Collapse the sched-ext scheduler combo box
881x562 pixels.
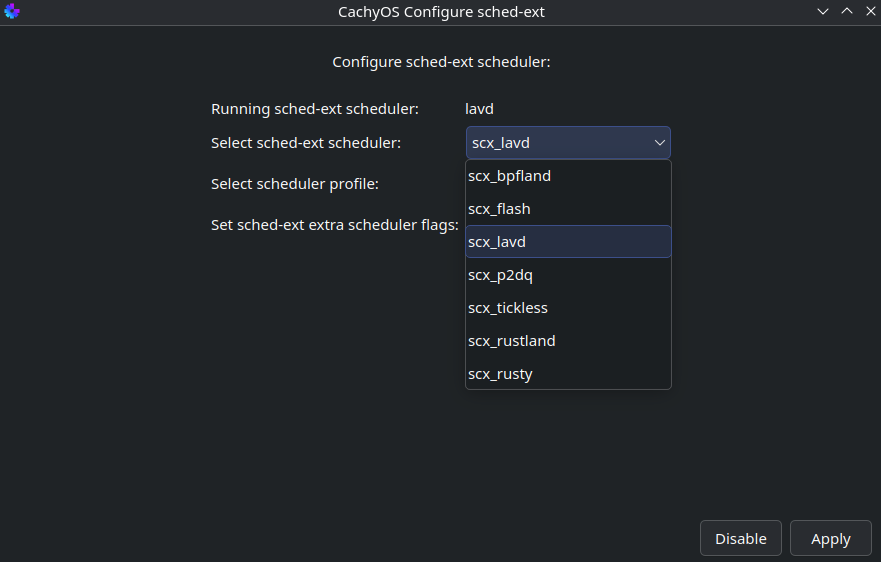tap(568, 143)
